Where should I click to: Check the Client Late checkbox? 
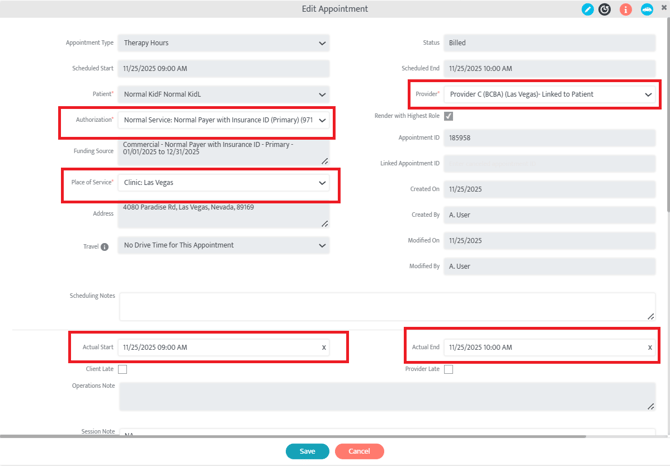pyautogui.click(x=123, y=369)
